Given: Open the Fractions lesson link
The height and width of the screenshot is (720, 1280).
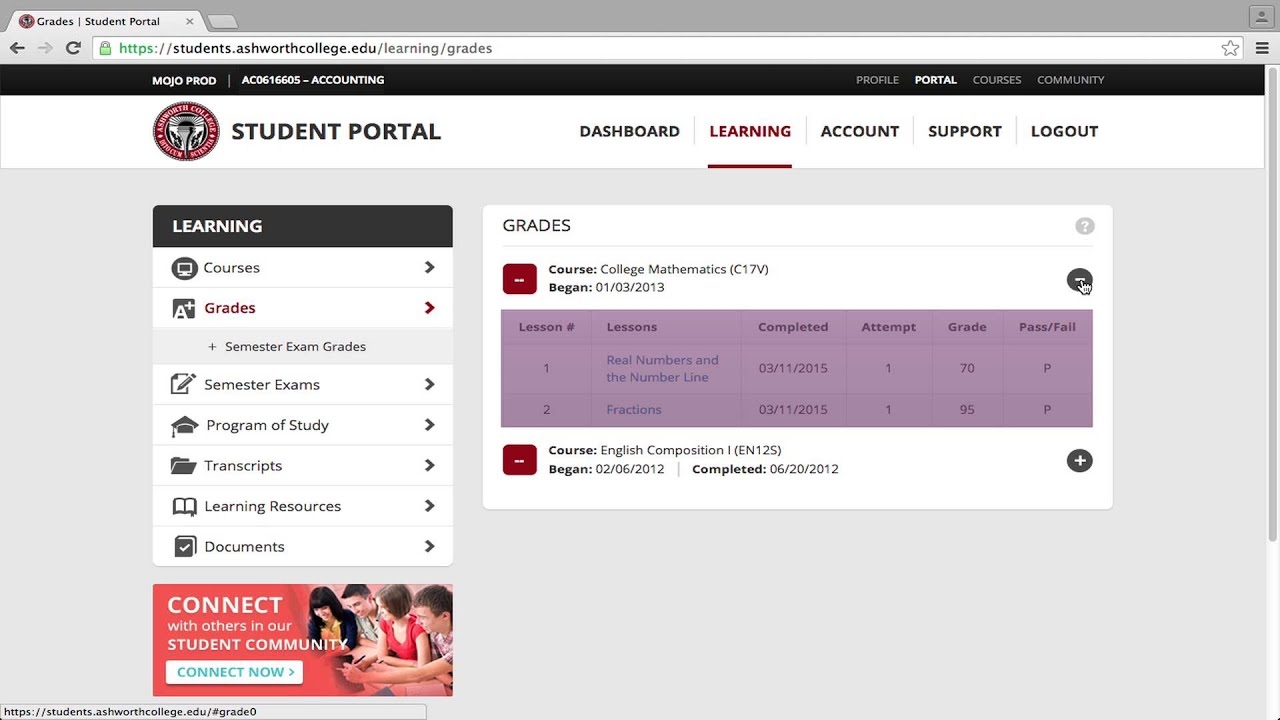Looking at the screenshot, I should [x=634, y=410].
